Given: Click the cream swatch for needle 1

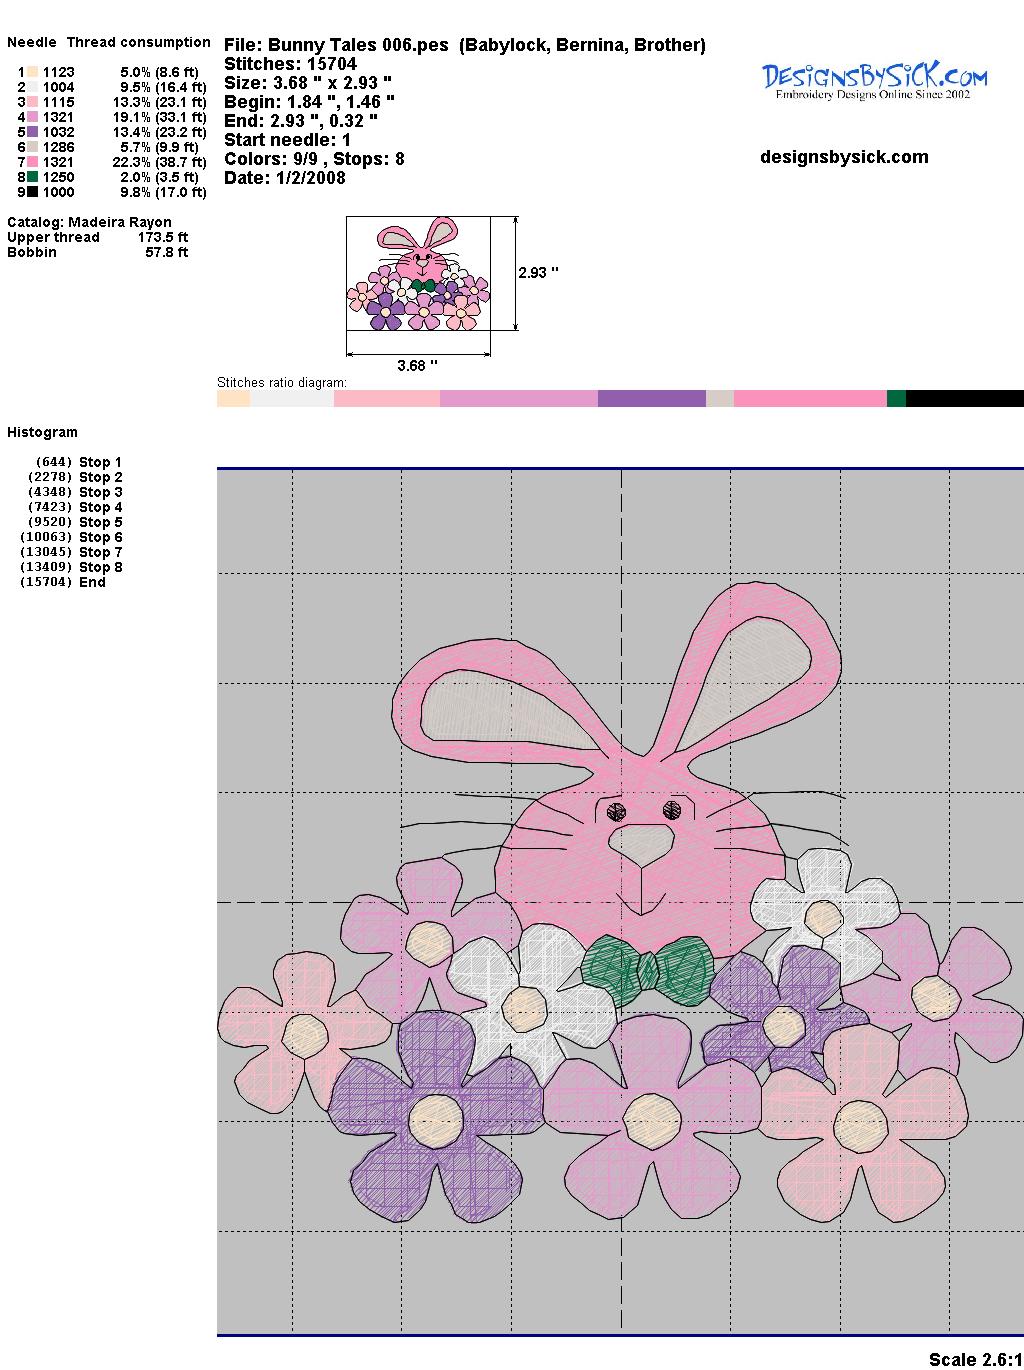Looking at the screenshot, I should (x=33, y=72).
